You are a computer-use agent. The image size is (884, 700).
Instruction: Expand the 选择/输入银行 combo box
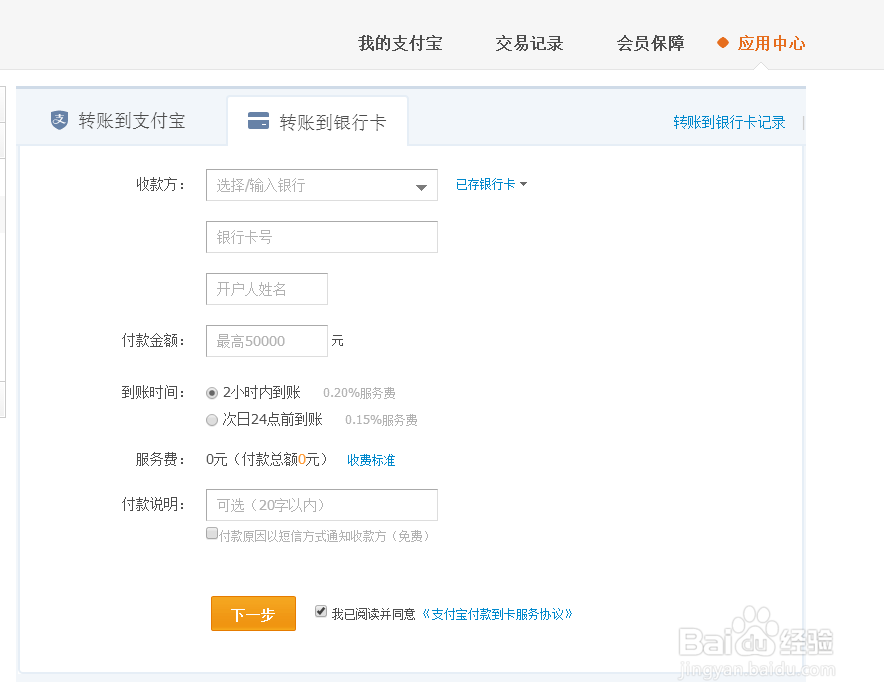click(x=322, y=185)
